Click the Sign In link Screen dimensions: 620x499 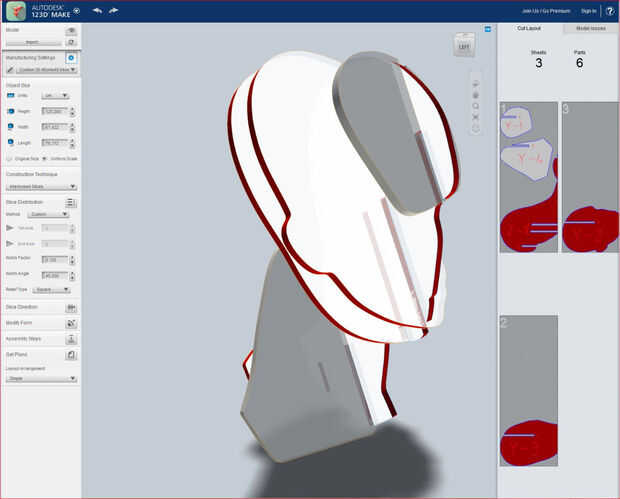click(x=588, y=11)
